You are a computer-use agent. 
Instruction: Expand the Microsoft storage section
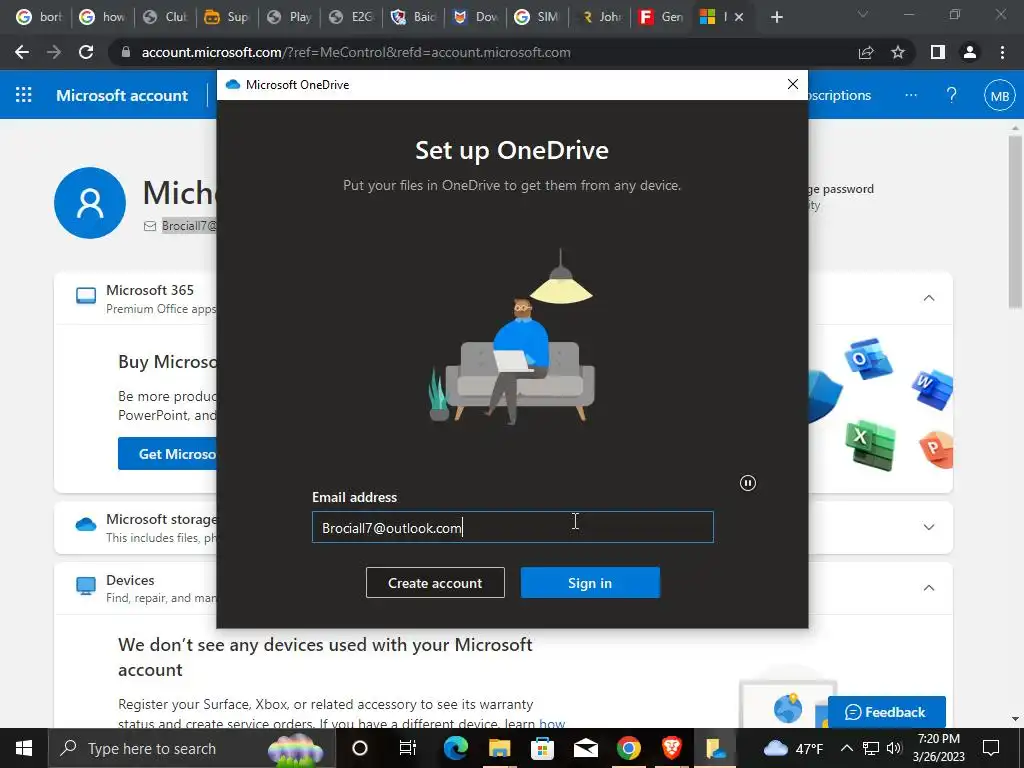point(929,527)
